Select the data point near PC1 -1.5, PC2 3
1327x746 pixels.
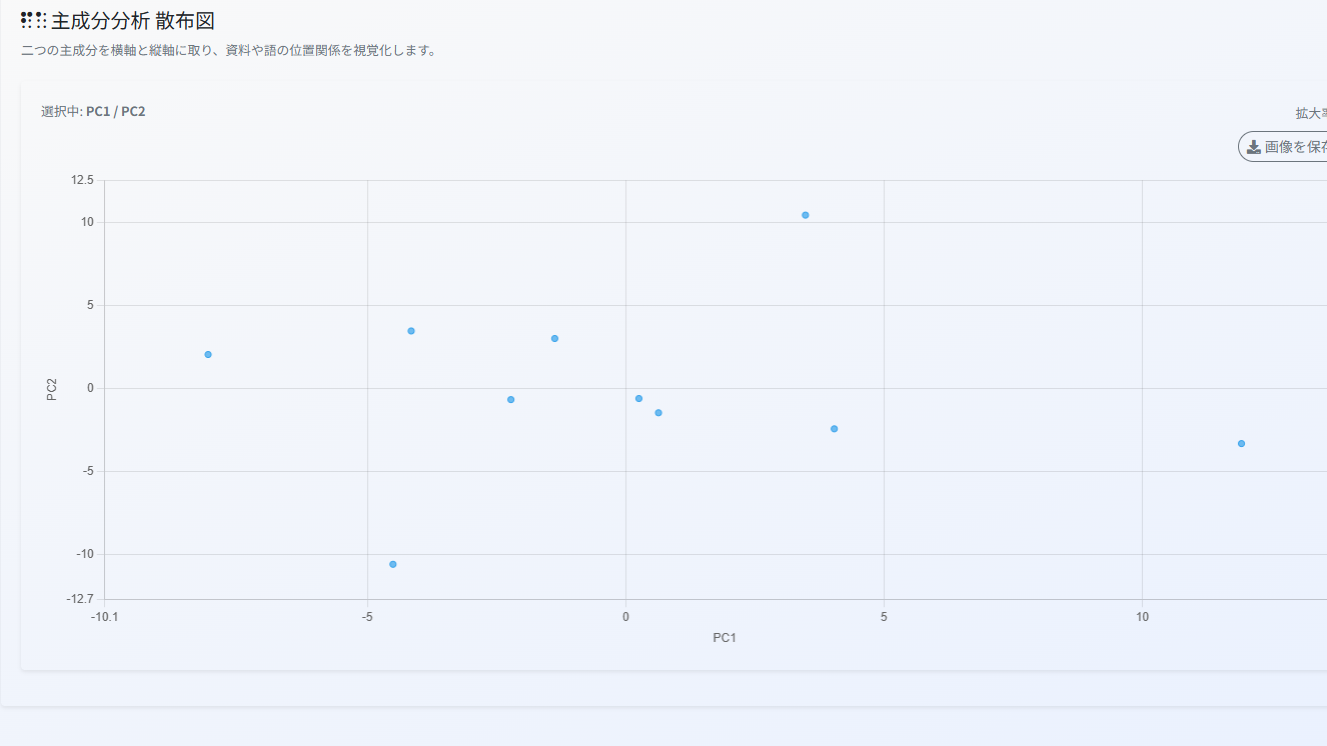coord(555,338)
